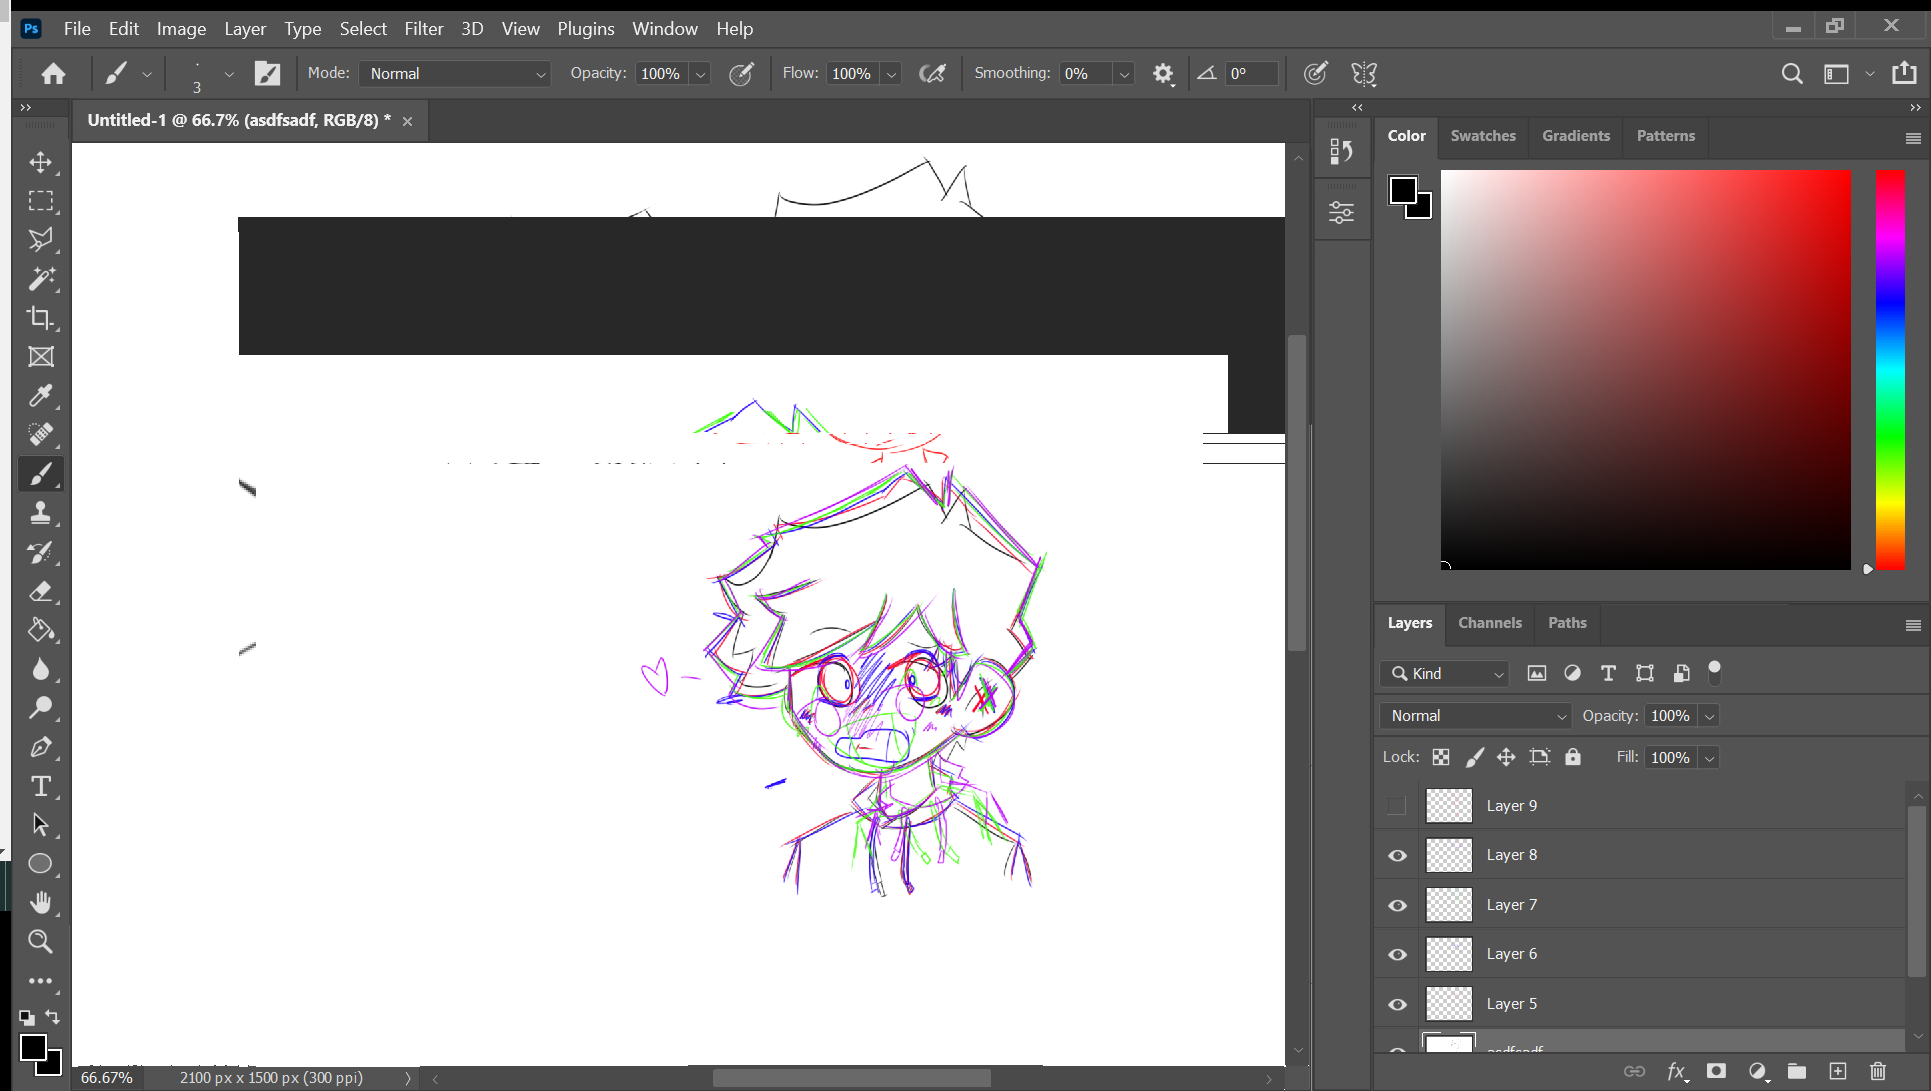Screen dimensions: 1931x1091
Task: Show Layer 9 by enabling its visibility
Action: pos(1396,805)
